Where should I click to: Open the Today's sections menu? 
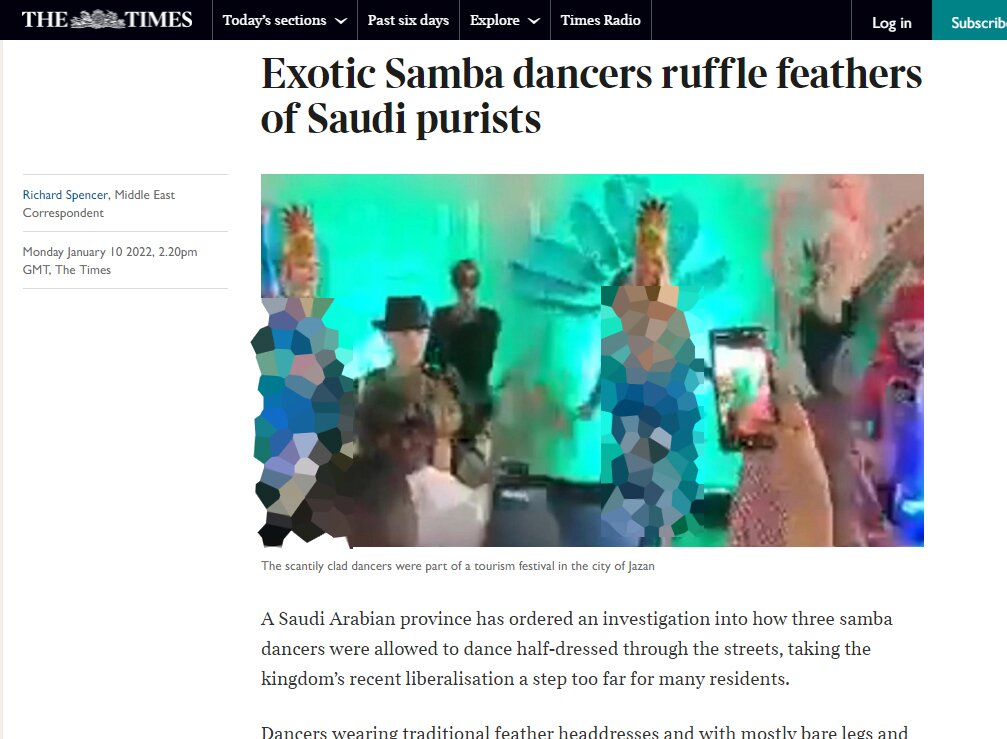tap(285, 20)
